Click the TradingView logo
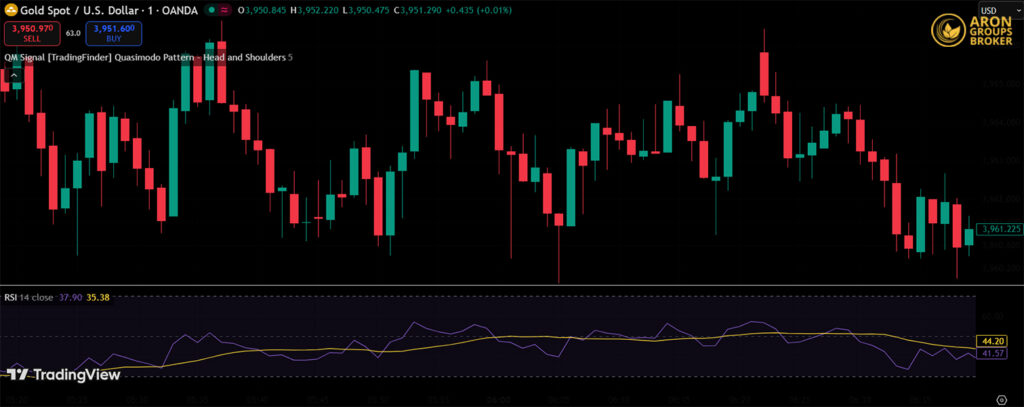The image size is (1024, 407). [63, 375]
